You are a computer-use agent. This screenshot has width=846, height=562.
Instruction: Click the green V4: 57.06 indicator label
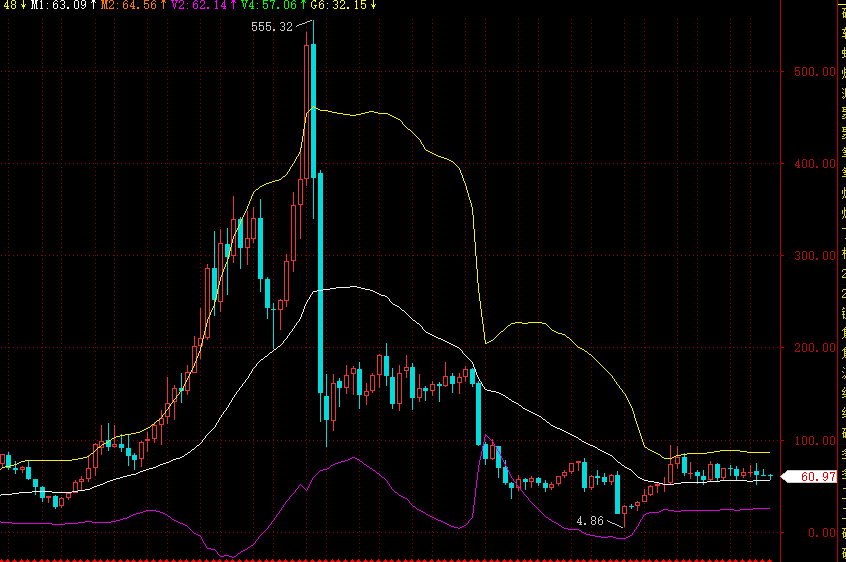click(268, 5)
